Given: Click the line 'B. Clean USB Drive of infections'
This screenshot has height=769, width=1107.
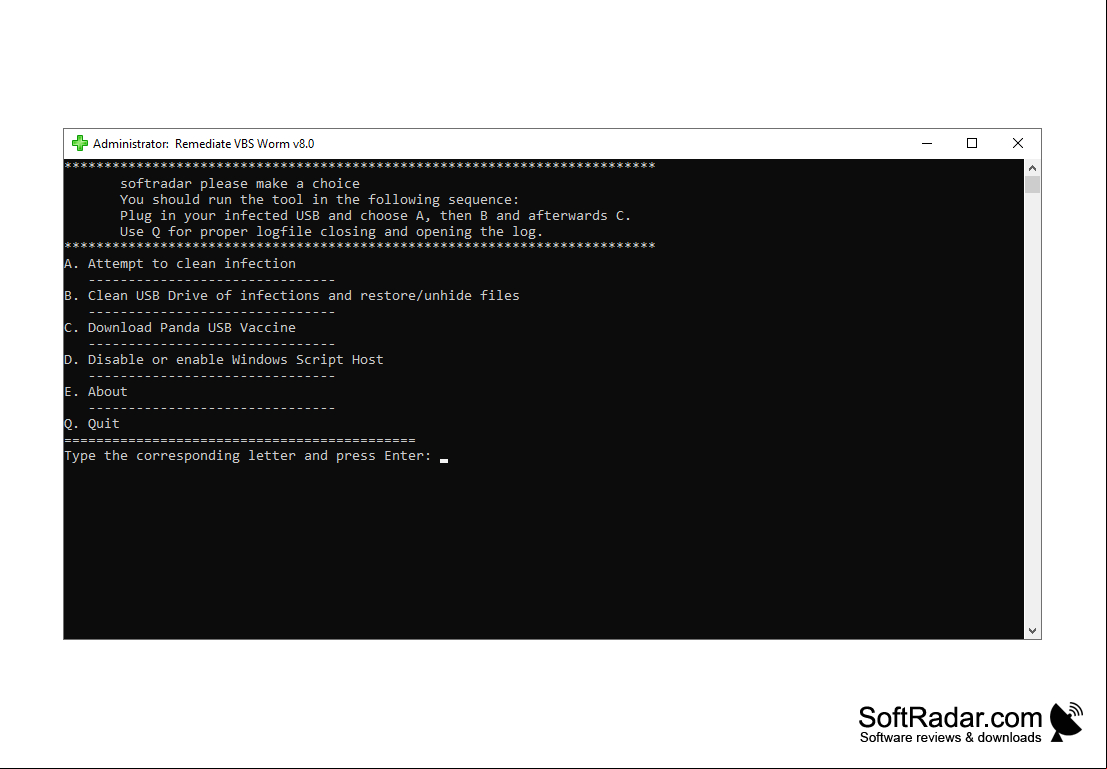Looking at the screenshot, I should [x=292, y=295].
